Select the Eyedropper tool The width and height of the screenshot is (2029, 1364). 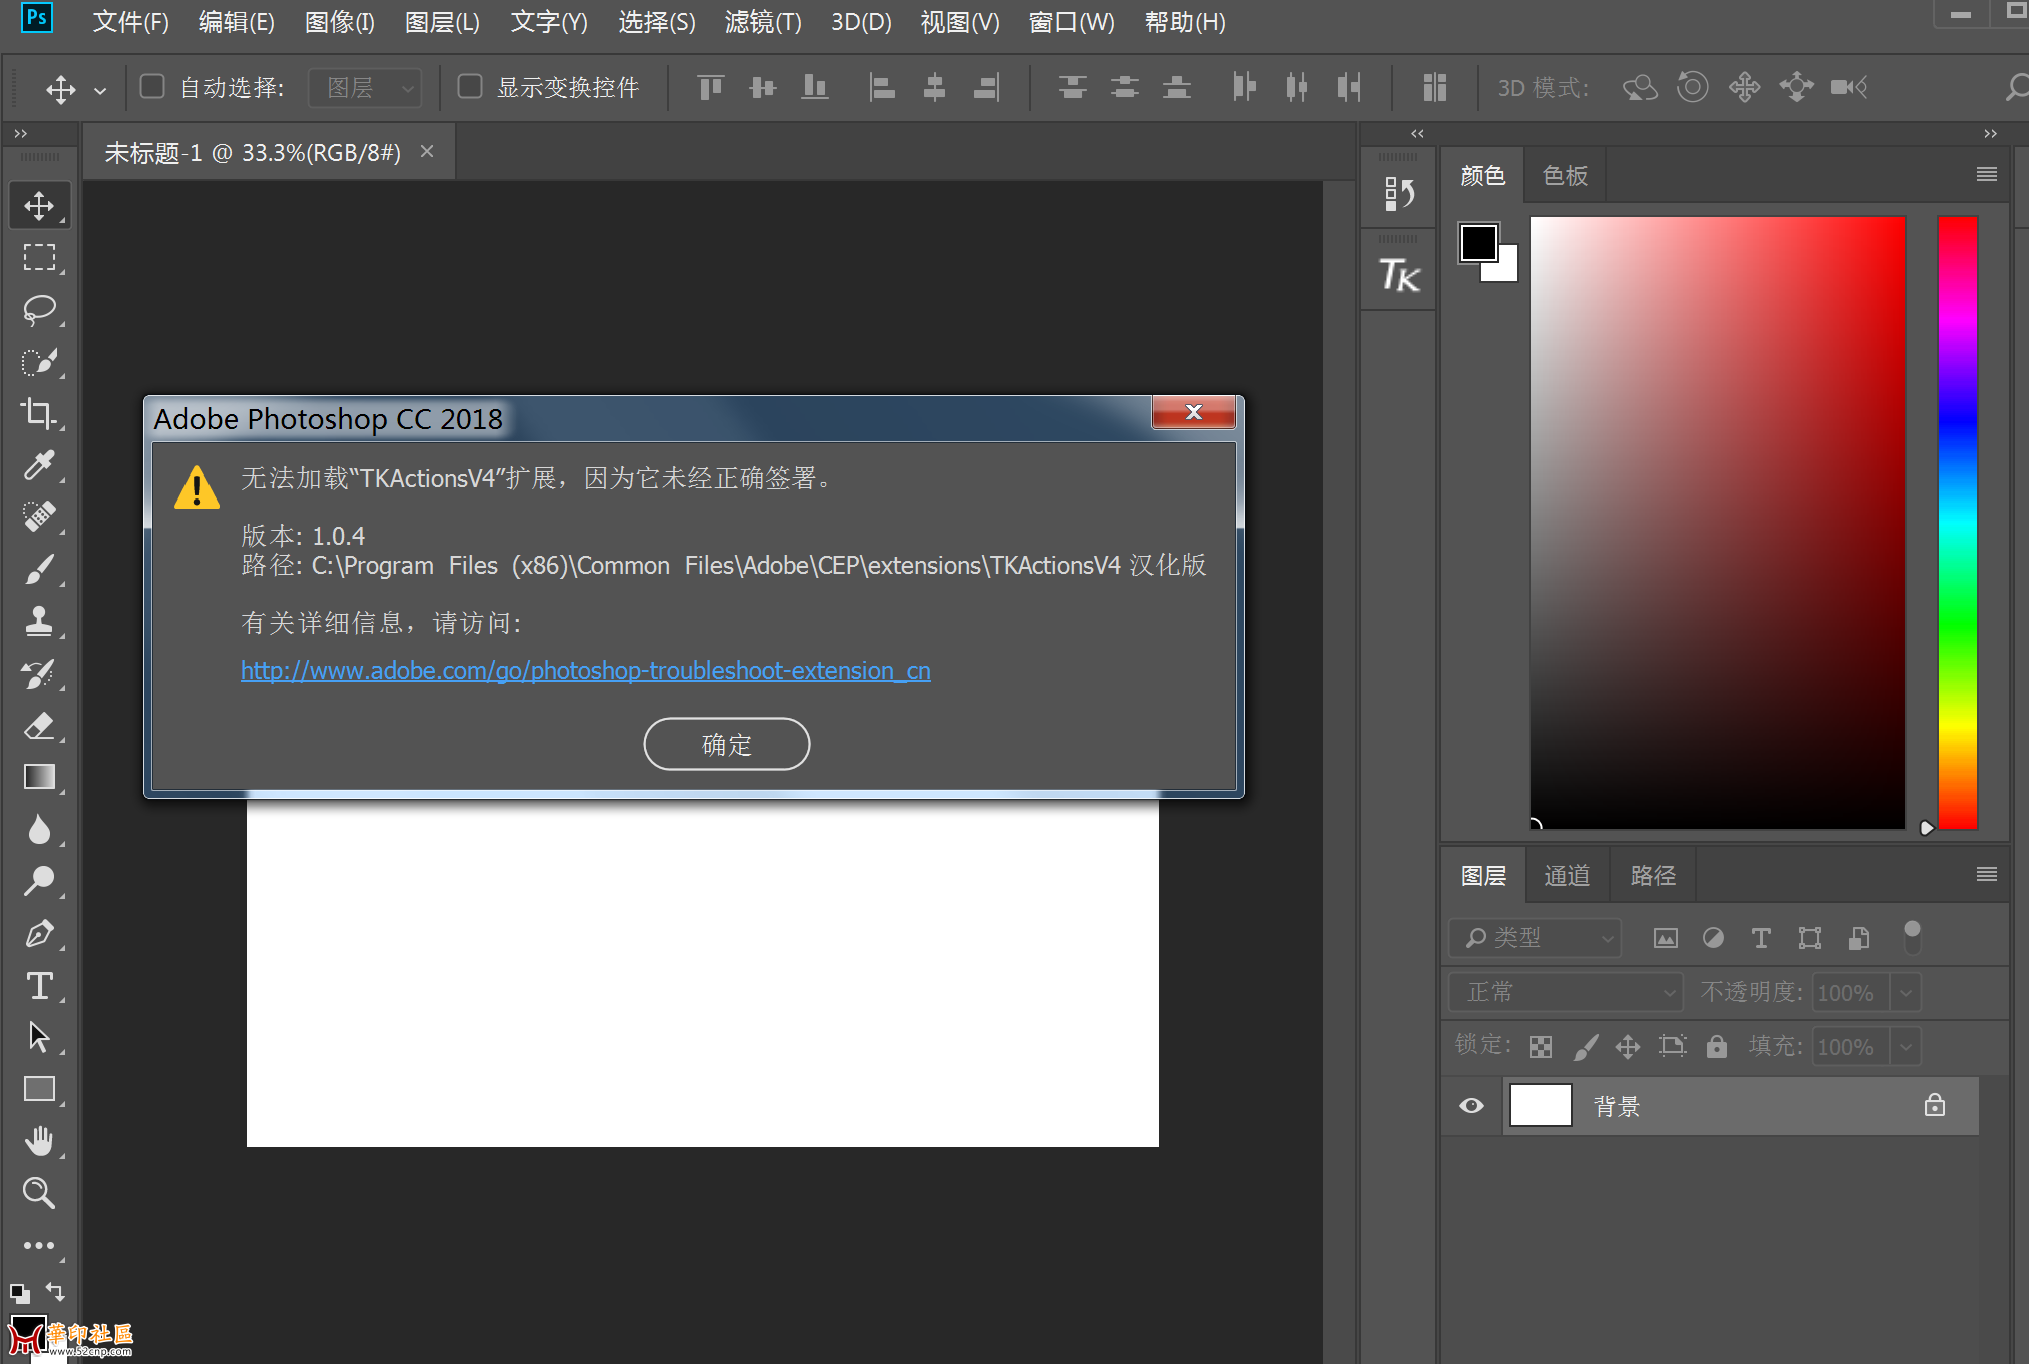(39, 465)
